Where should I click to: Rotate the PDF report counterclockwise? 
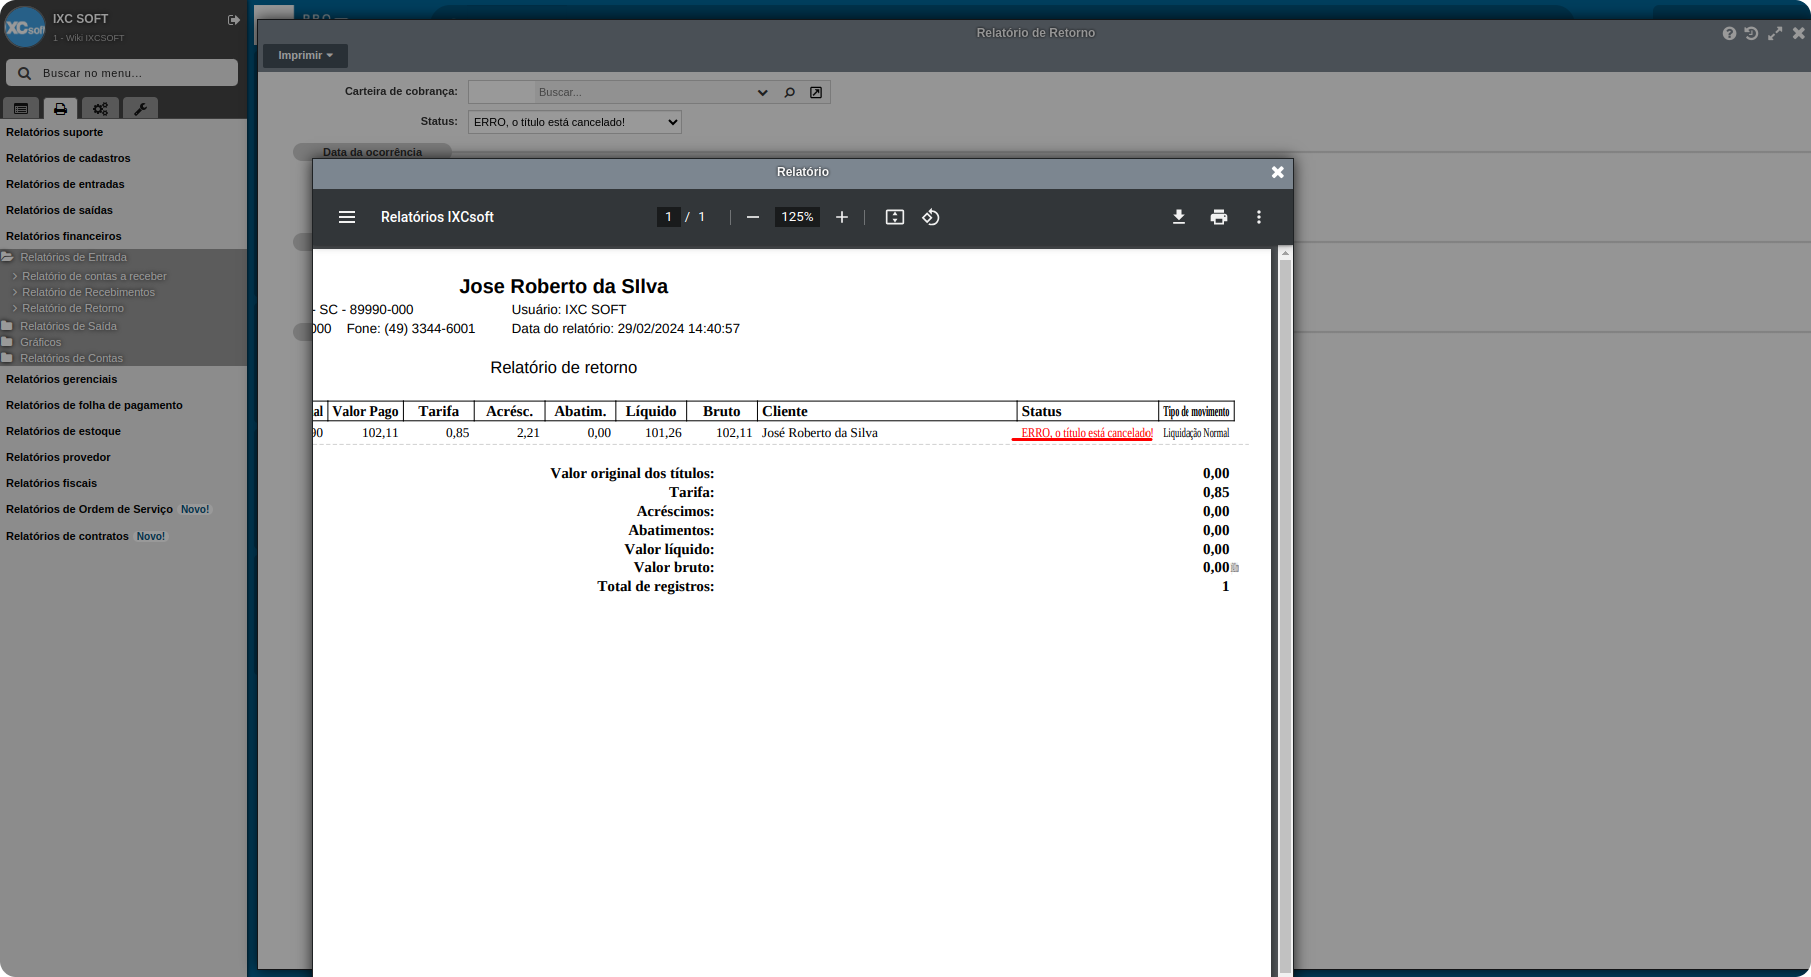[931, 217]
